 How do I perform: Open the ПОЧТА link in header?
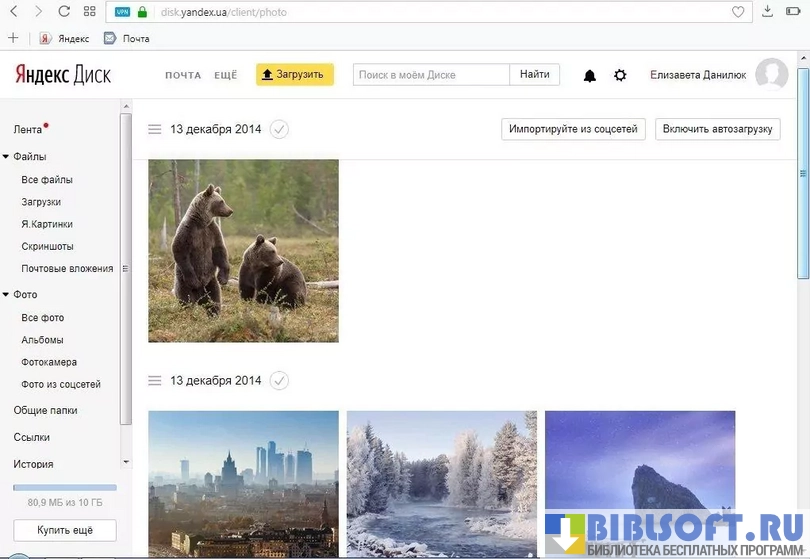point(183,75)
